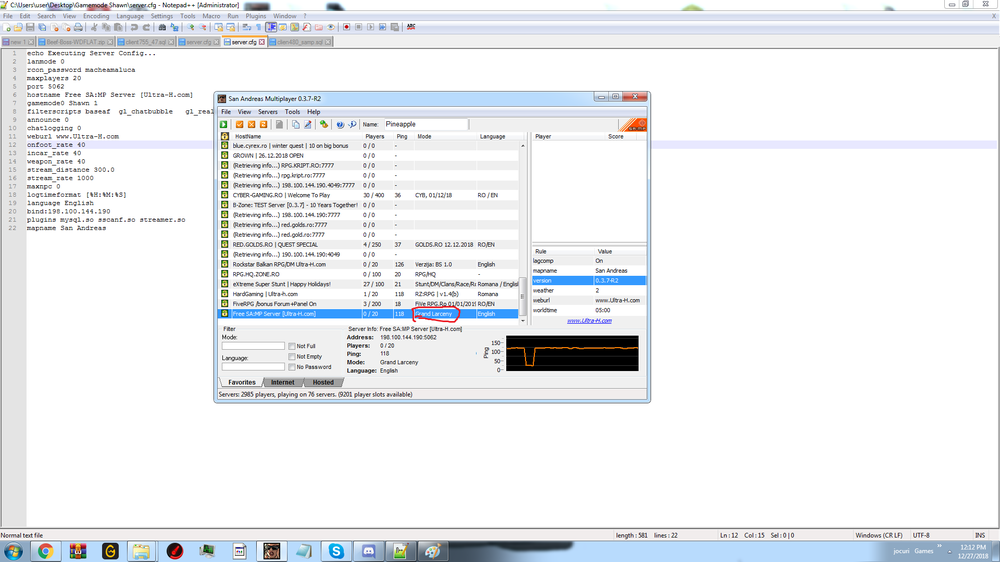Screen dimensions: 1000x562
Task: Click the Zoom In icon in Notepad++
Action: (190, 27)
